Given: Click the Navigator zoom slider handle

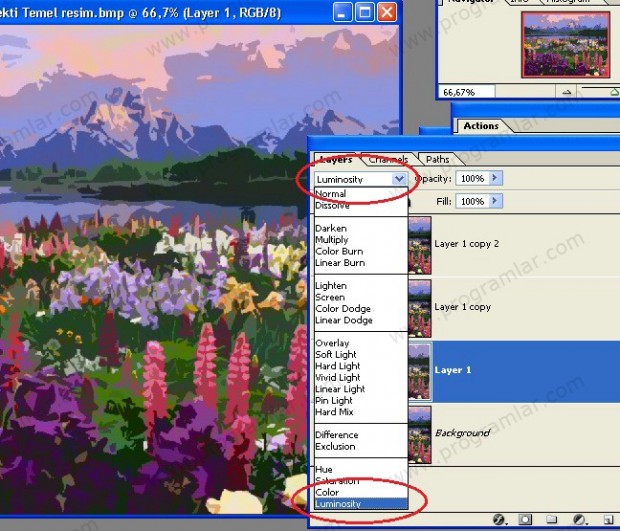Looking at the screenshot, I should (614, 92).
